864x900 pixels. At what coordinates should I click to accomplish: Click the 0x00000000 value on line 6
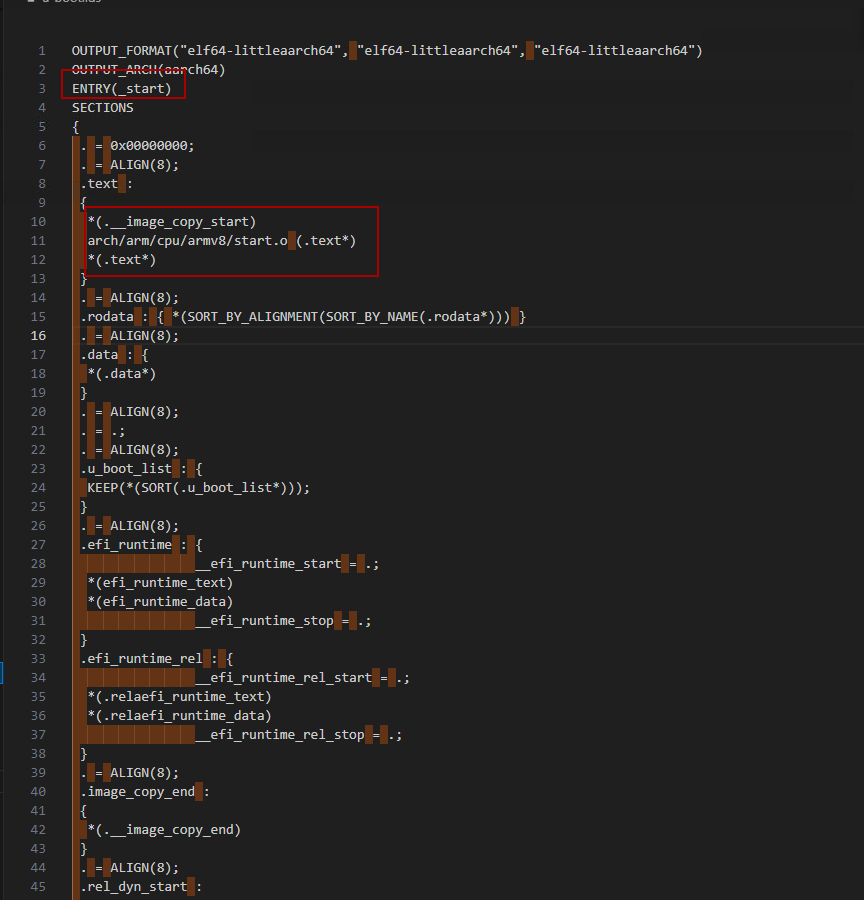click(149, 146)
